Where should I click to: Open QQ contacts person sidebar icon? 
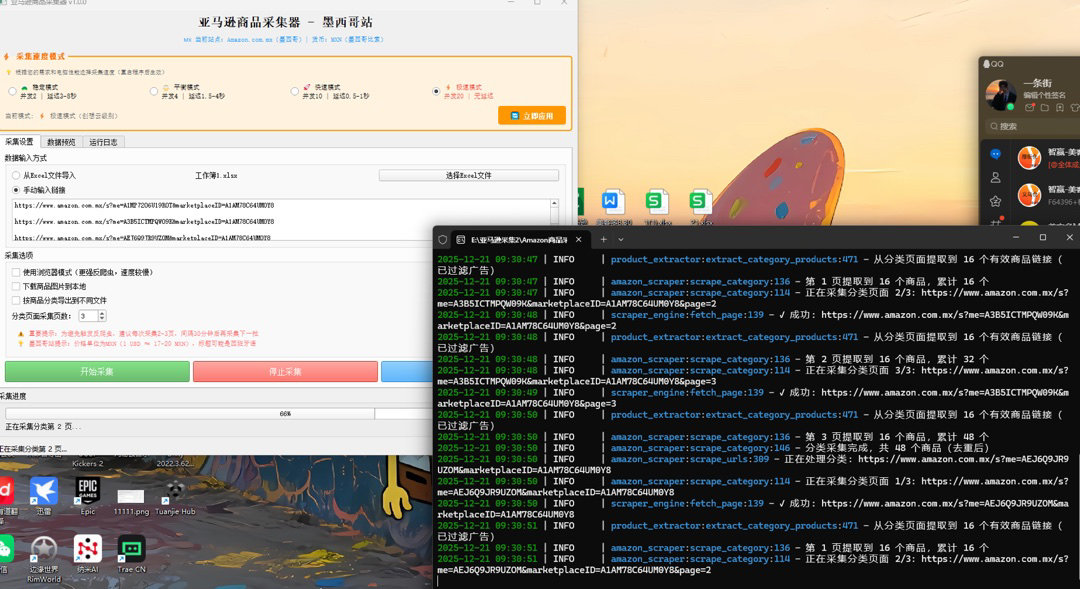click(995, 178)
